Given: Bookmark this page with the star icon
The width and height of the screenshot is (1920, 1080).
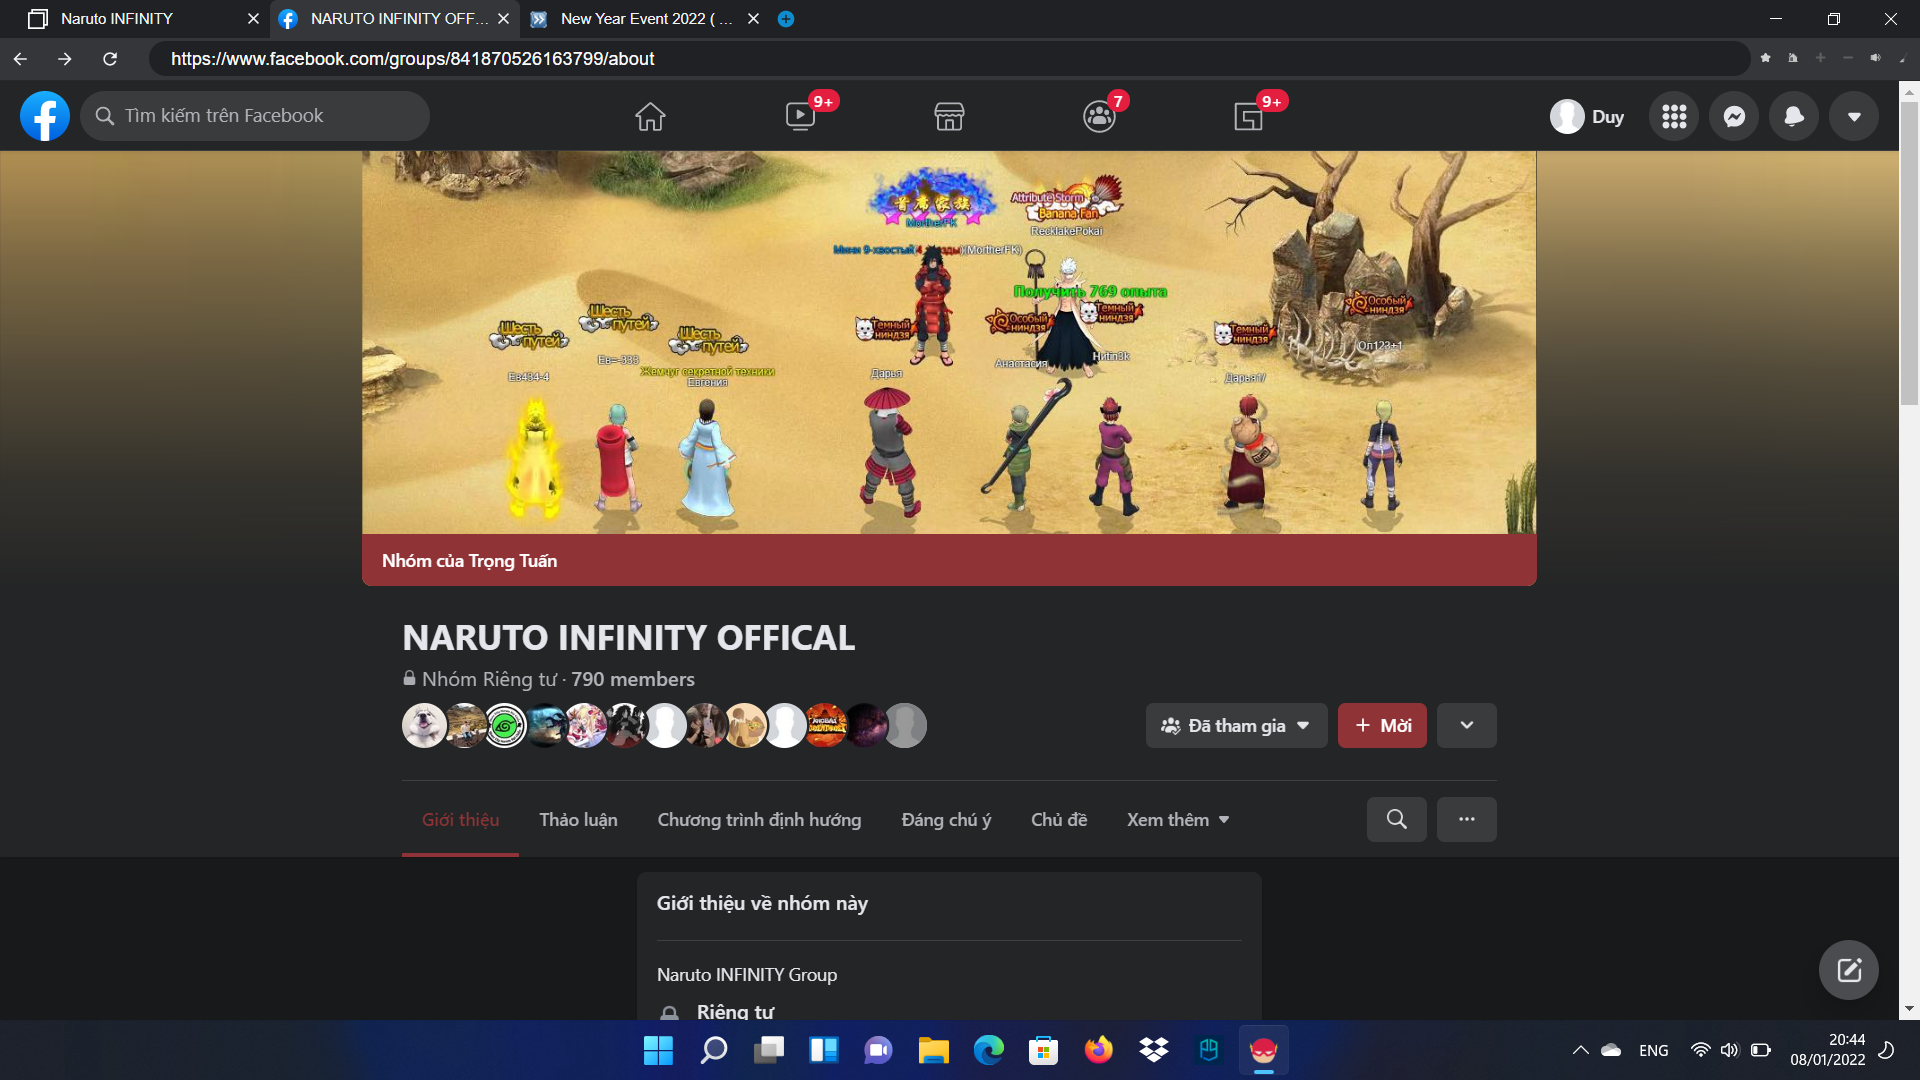Looking at the screenshot, I should pos(1766,58).
